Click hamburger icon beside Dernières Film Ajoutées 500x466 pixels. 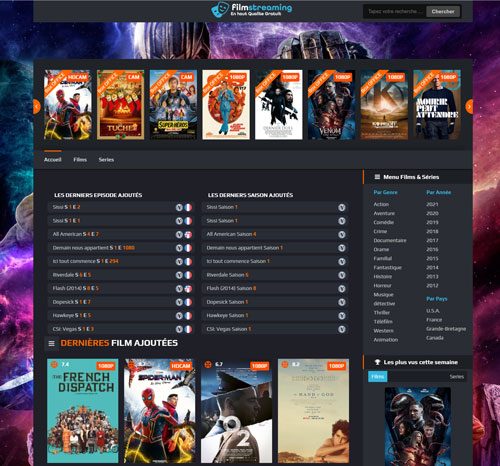pyautogui.click(x=52, y=343)
